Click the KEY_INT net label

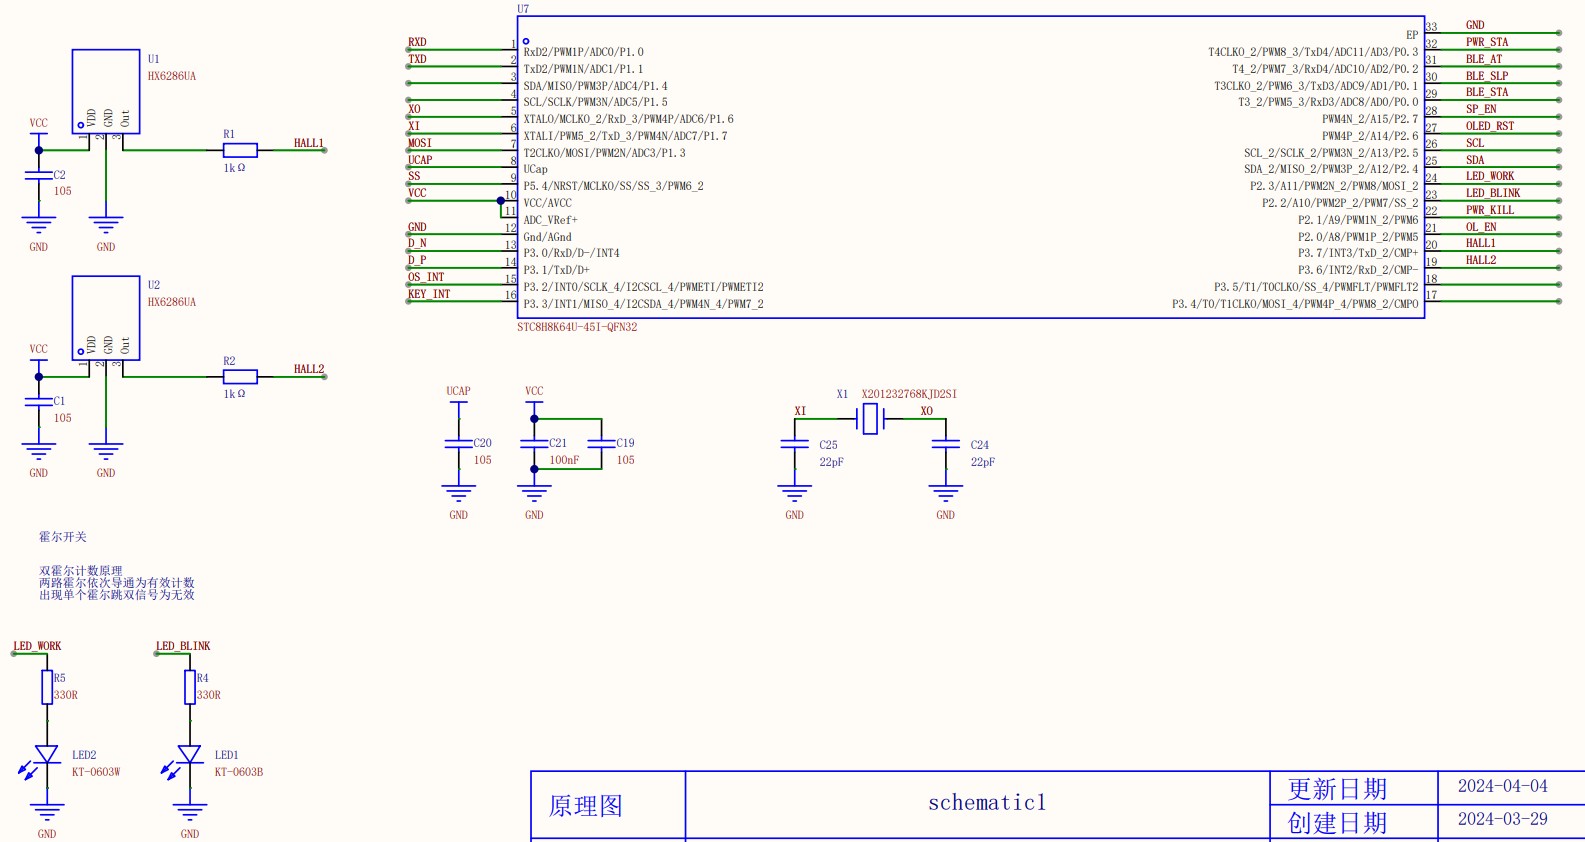click(429, 294)
